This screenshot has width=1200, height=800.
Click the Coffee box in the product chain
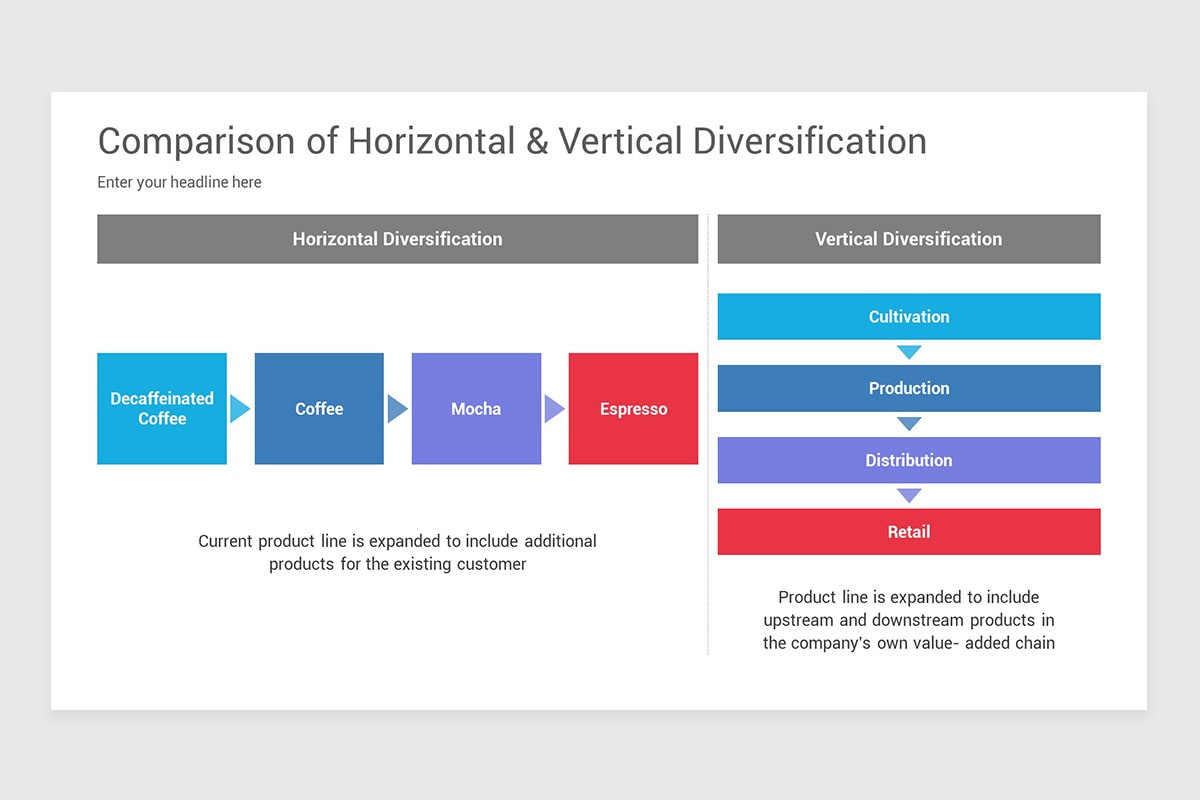click(319, 409)
